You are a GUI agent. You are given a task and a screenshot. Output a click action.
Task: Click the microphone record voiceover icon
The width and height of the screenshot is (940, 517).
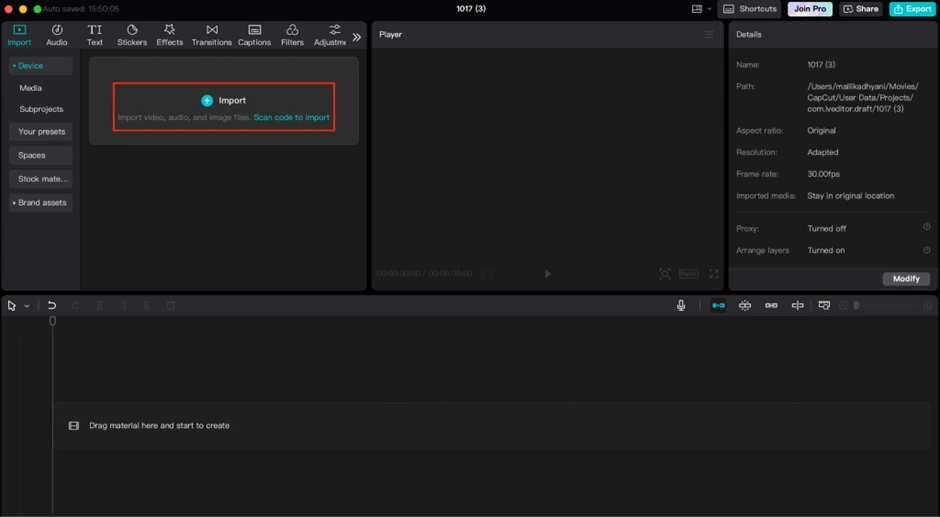pos(681,305)
